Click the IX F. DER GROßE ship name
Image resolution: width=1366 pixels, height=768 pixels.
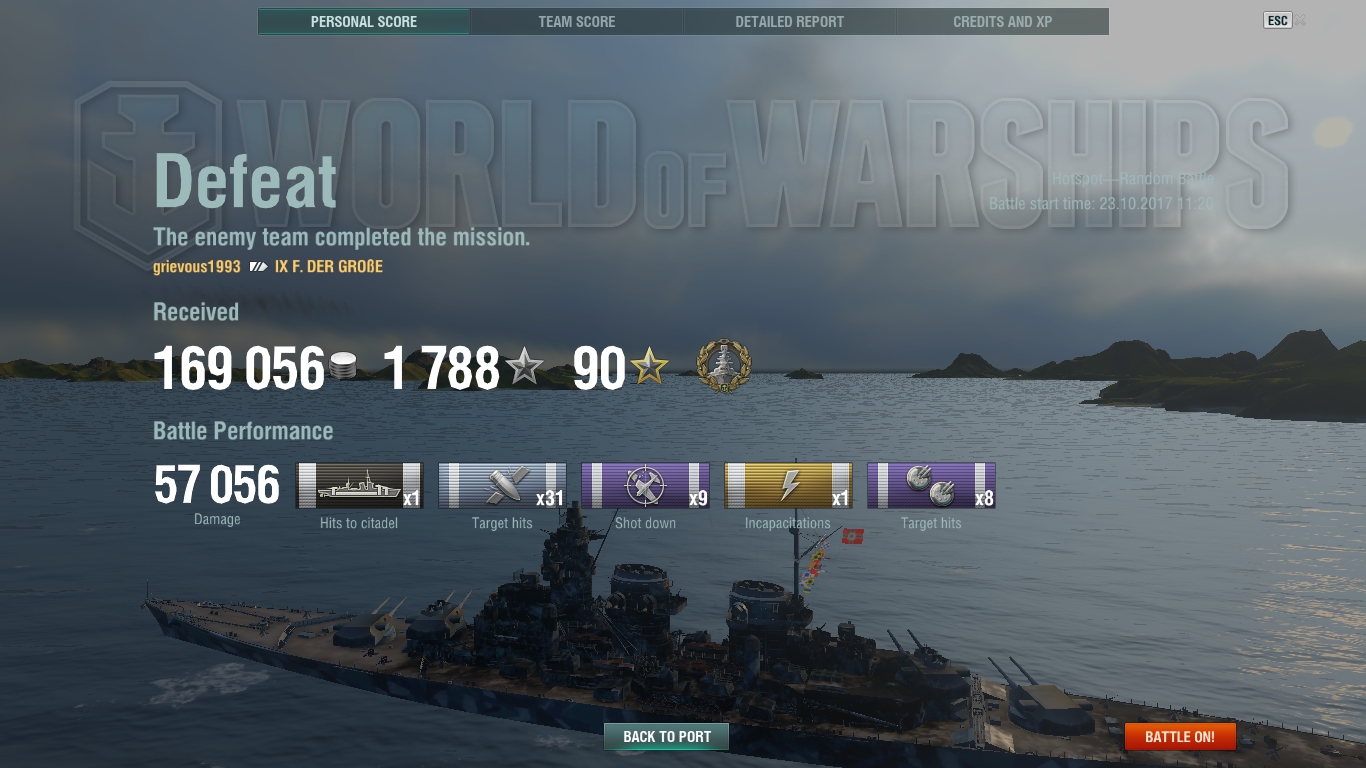(329, 267)
